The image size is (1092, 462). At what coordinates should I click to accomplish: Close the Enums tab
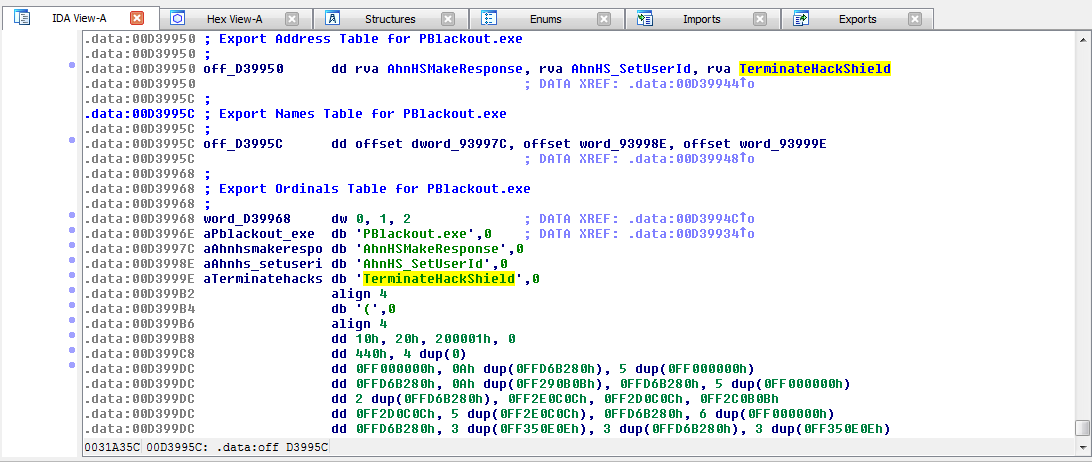(604, 19)
